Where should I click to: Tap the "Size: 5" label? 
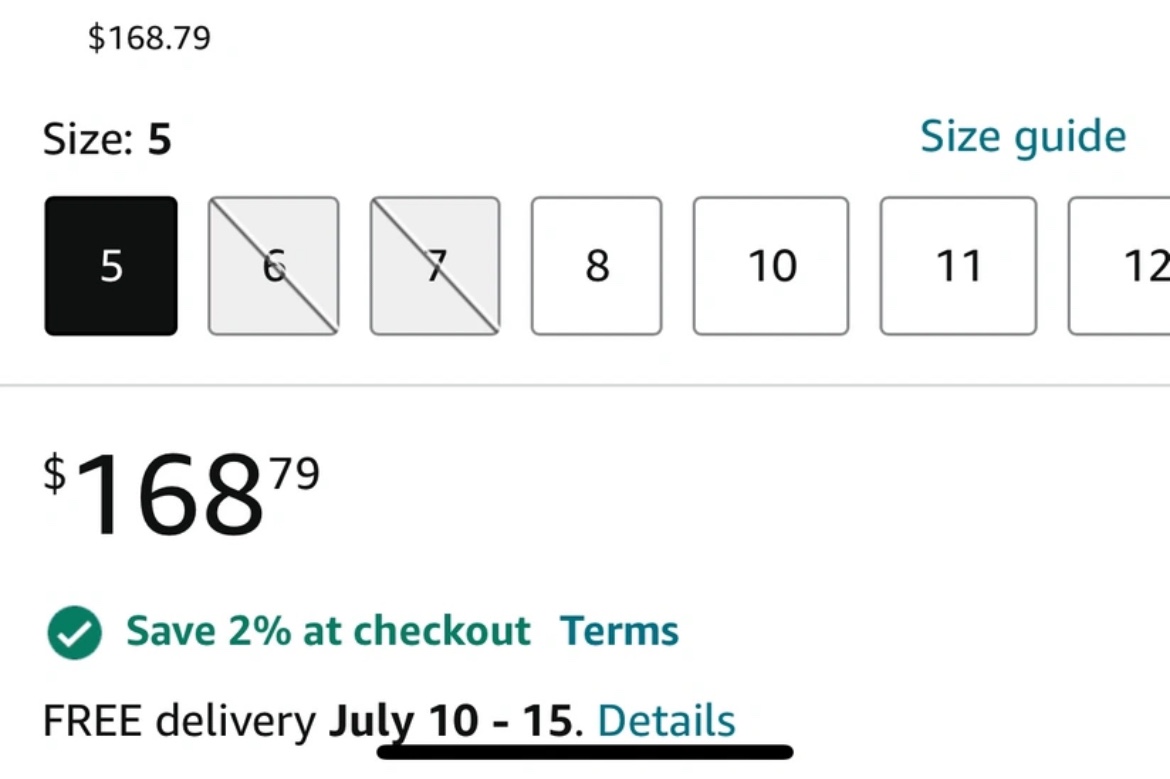(x=107, y=139)
